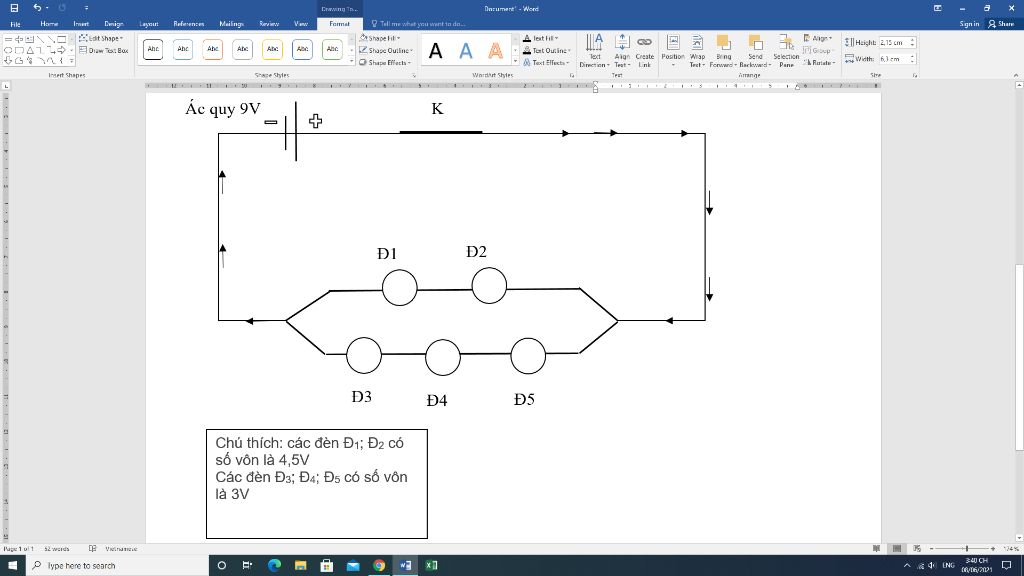Switch to Read Mode view
Image resolution: width=1024 pixels, height=576 pixels.
[876, 549]
